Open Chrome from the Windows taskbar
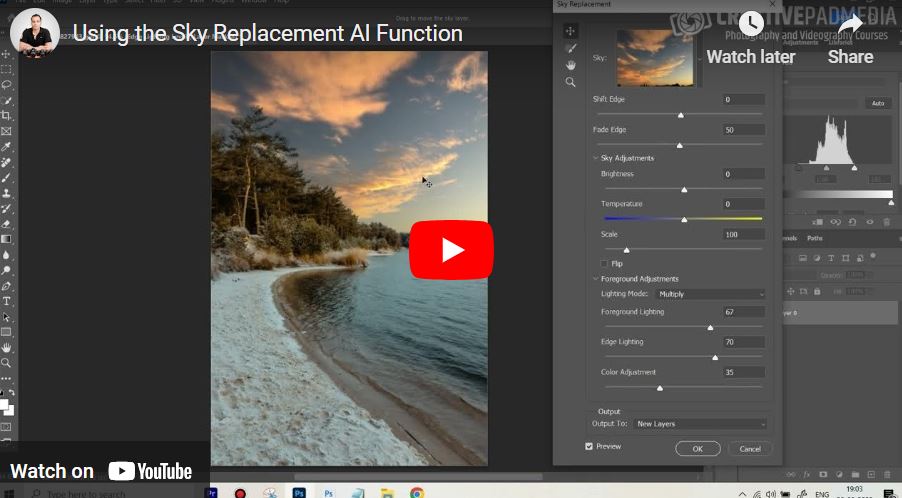 click(417, 493)
